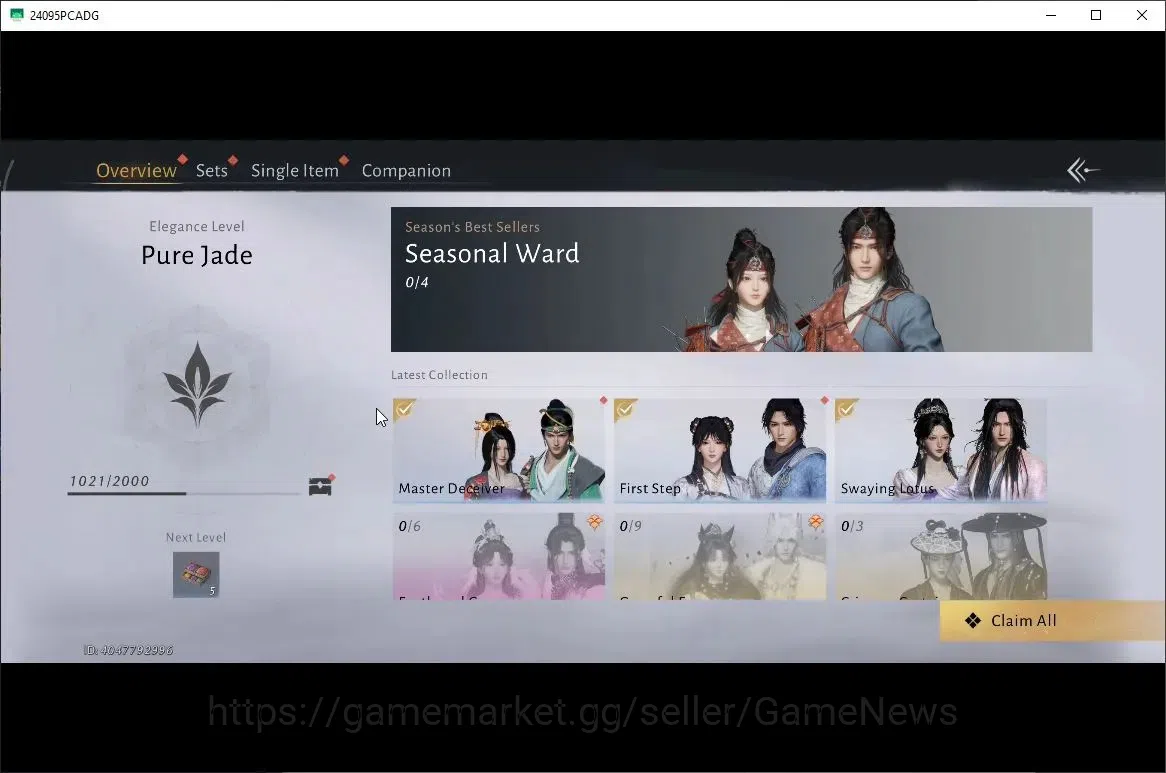The height and width of the screenshot is (773, 1166).
Task: Open the Swaying Lotus collection card
Action: 941,450
